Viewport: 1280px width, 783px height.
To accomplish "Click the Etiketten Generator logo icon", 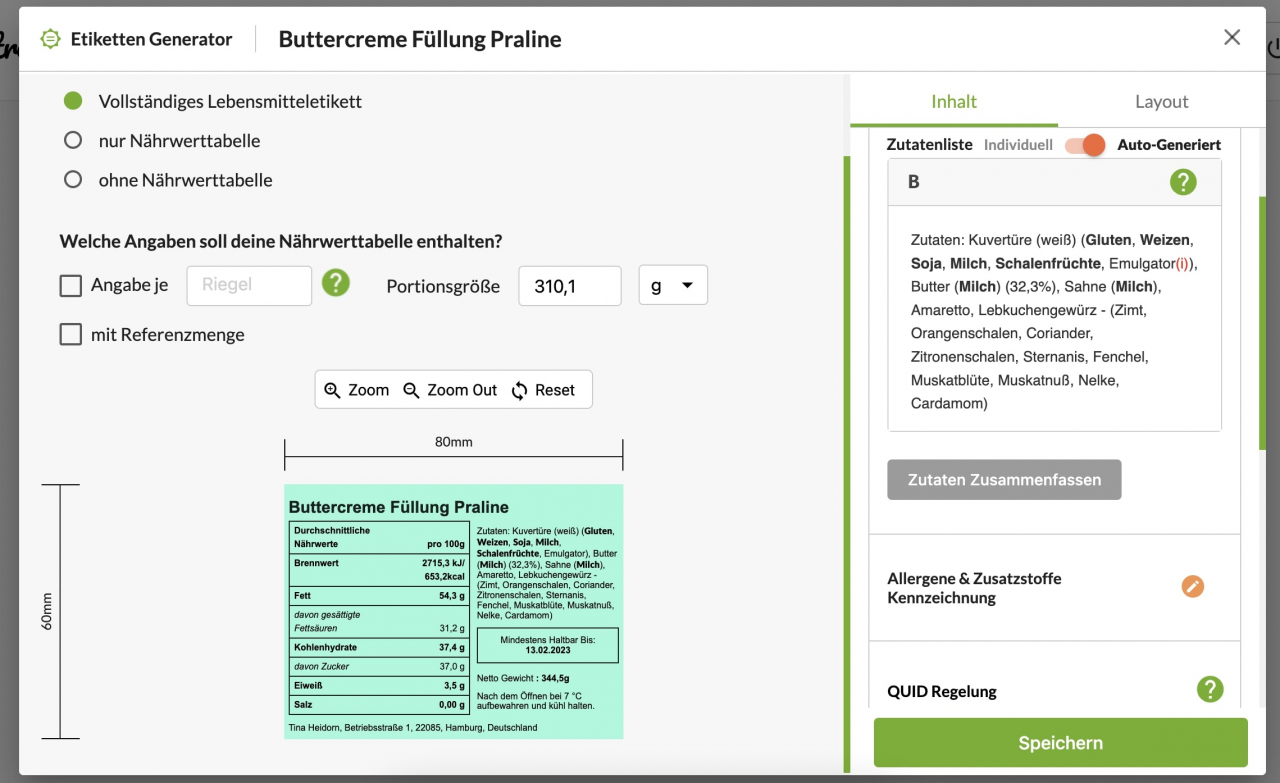I will (49, 38).
